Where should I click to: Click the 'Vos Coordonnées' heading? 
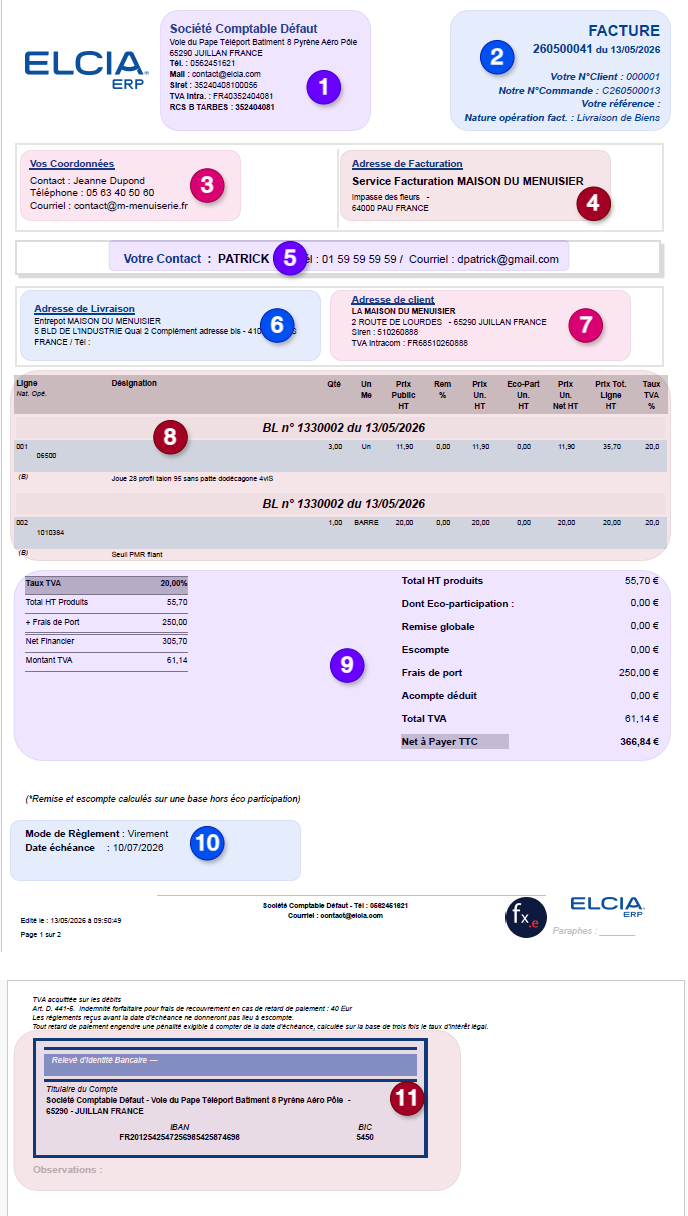(x=72, y=163)
